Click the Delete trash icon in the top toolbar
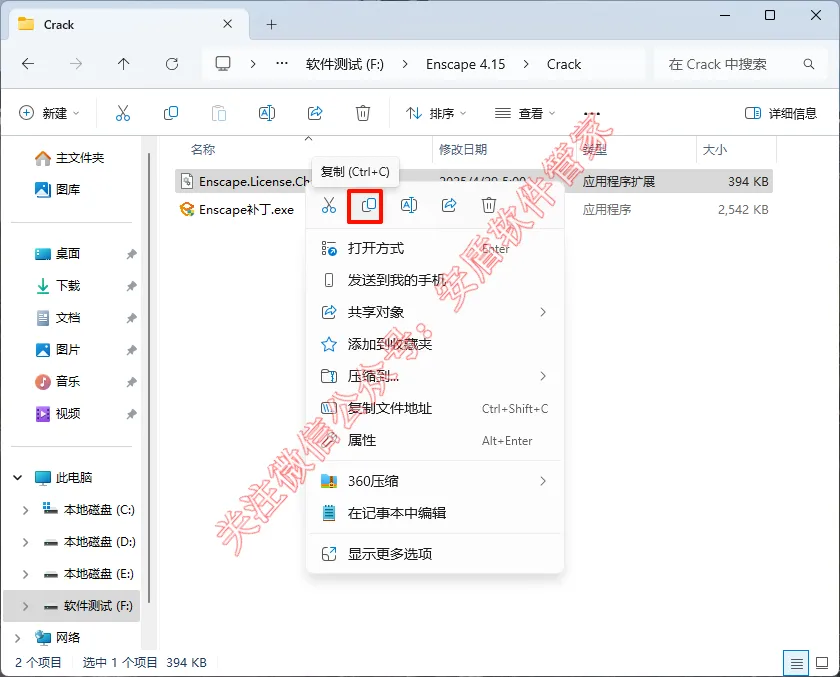 [x=363, y=113]
